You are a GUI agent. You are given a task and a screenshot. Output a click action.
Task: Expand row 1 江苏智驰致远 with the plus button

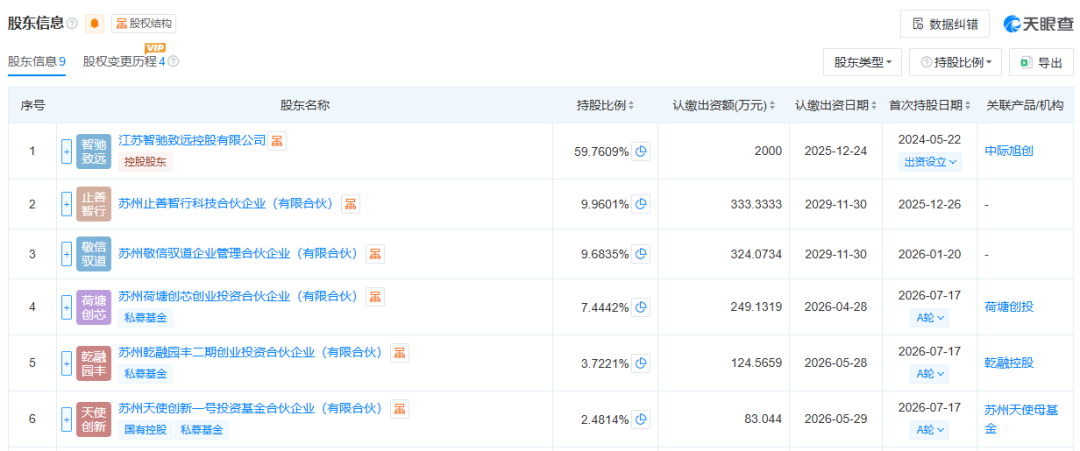click(x=66, y=151)
